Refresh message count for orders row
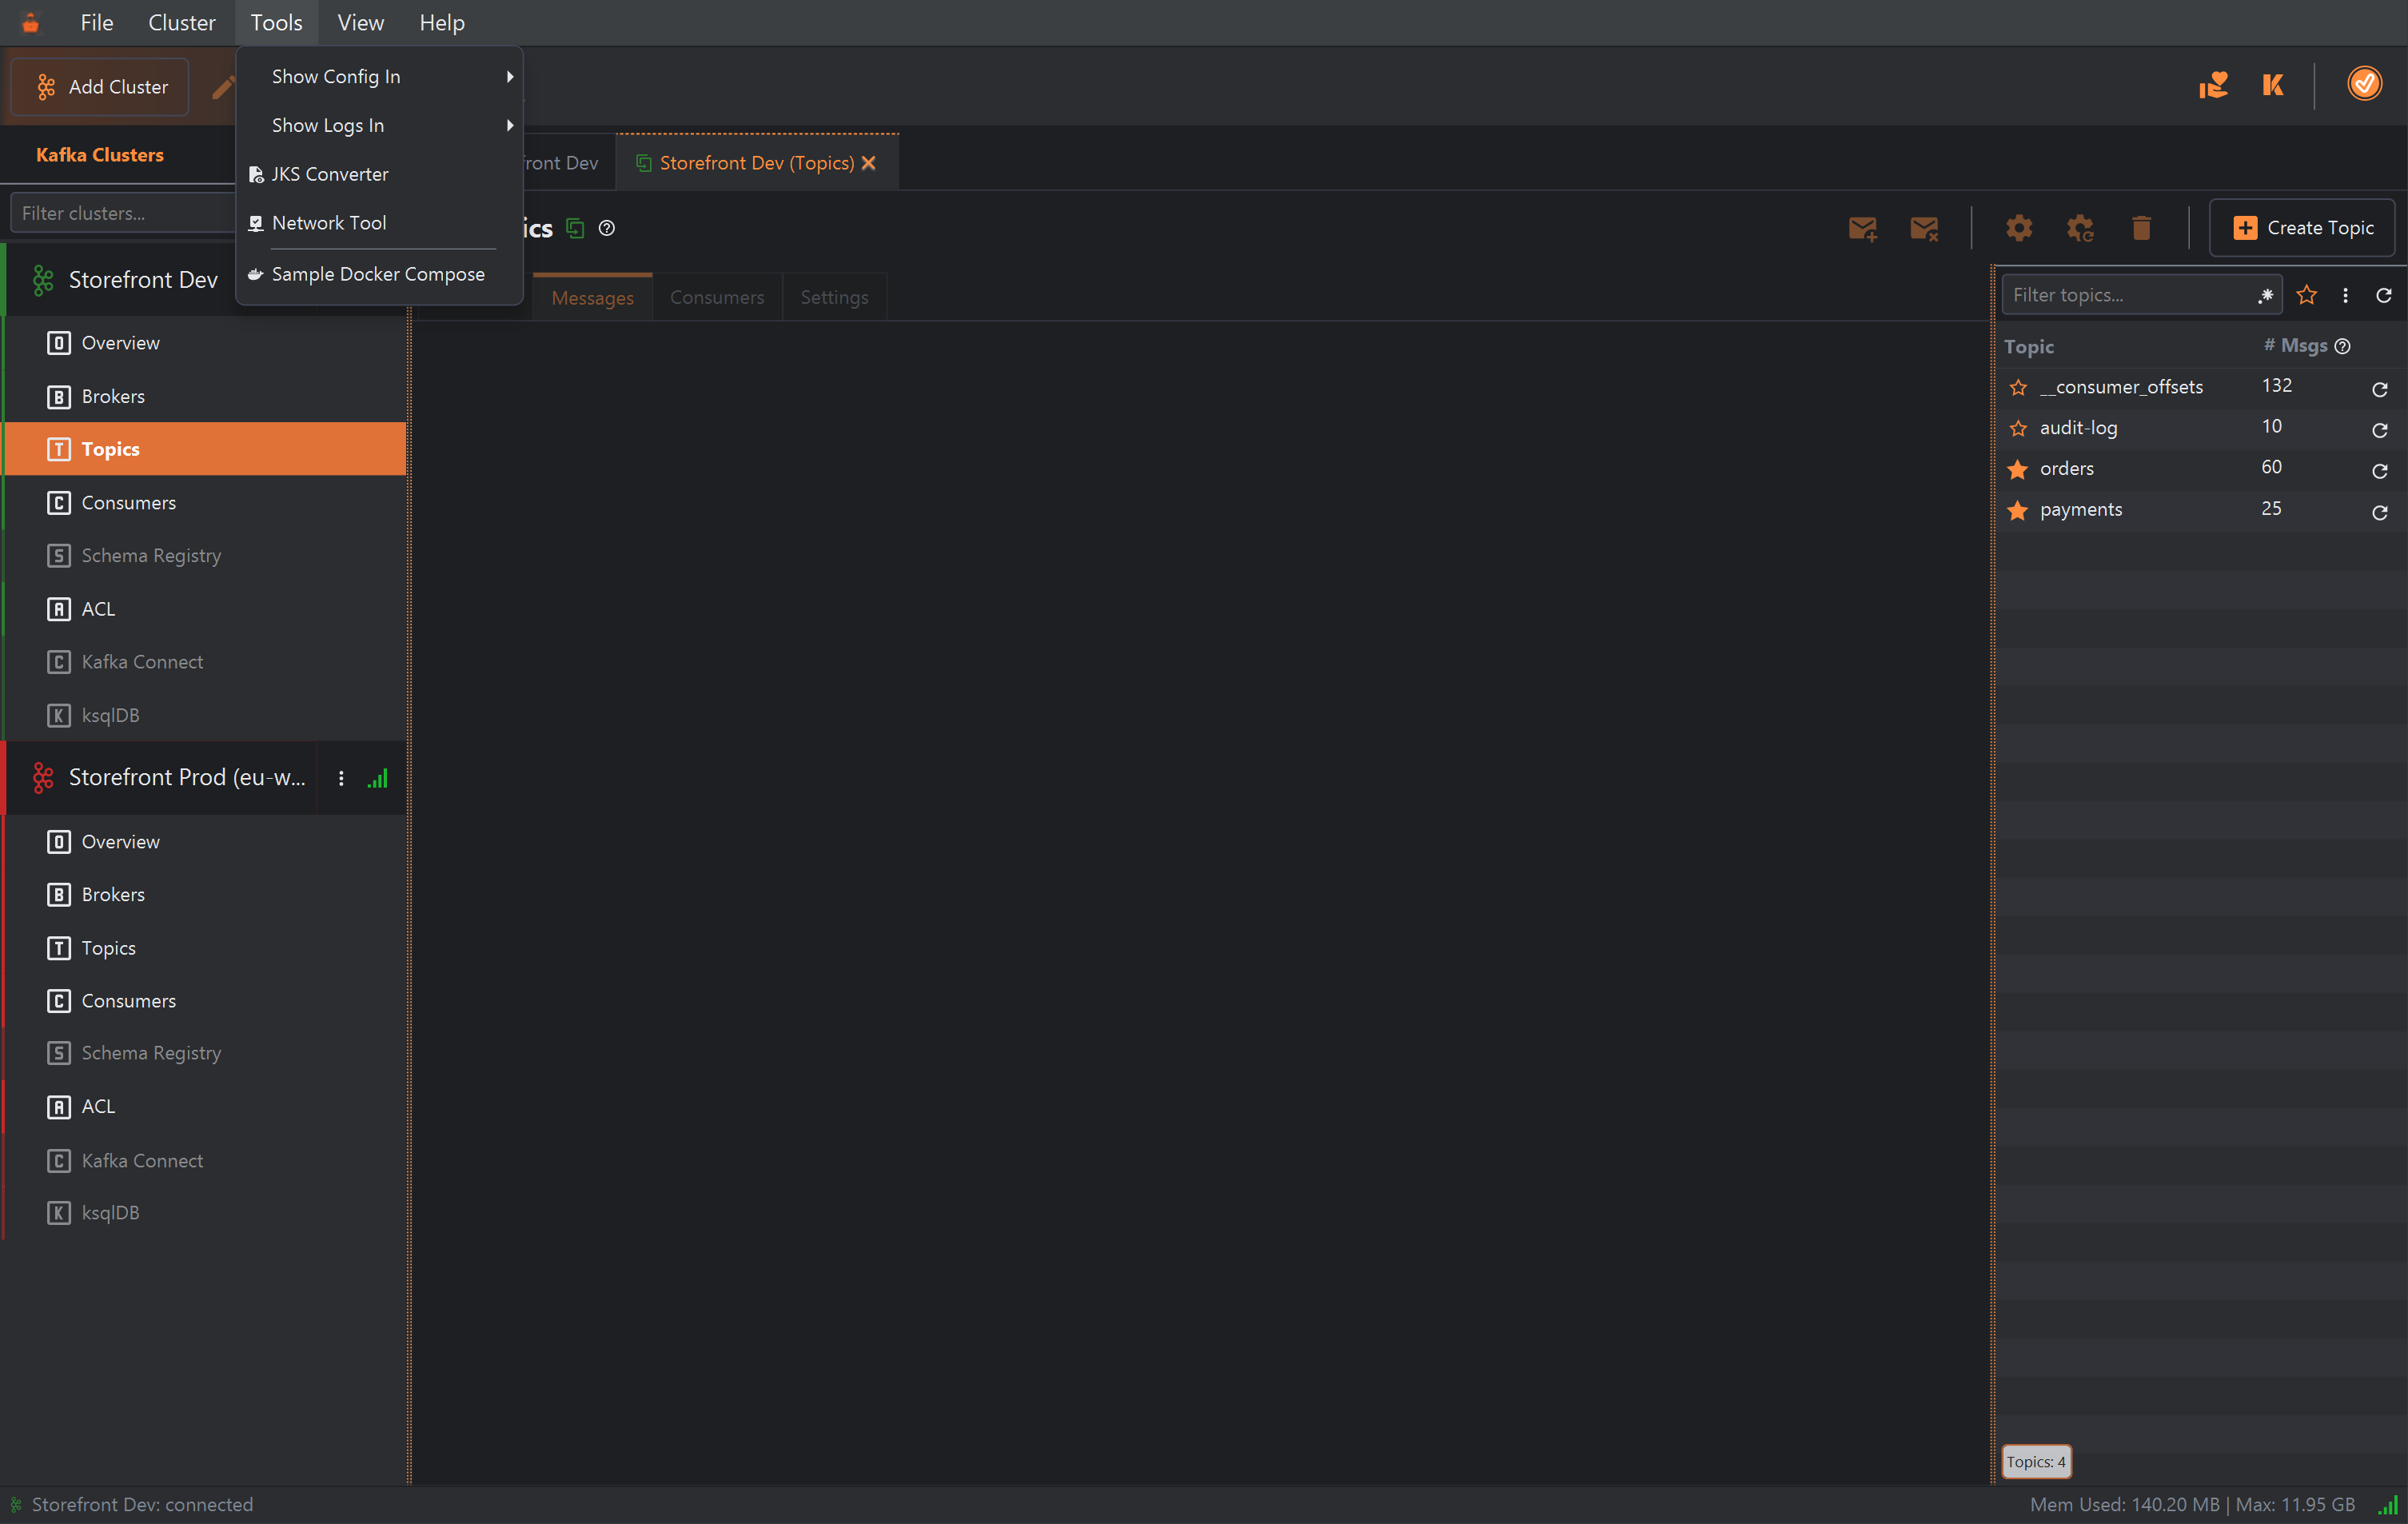This screenshot has height=1524, width=2408. pyautogui.click(x=2380, y=471)
